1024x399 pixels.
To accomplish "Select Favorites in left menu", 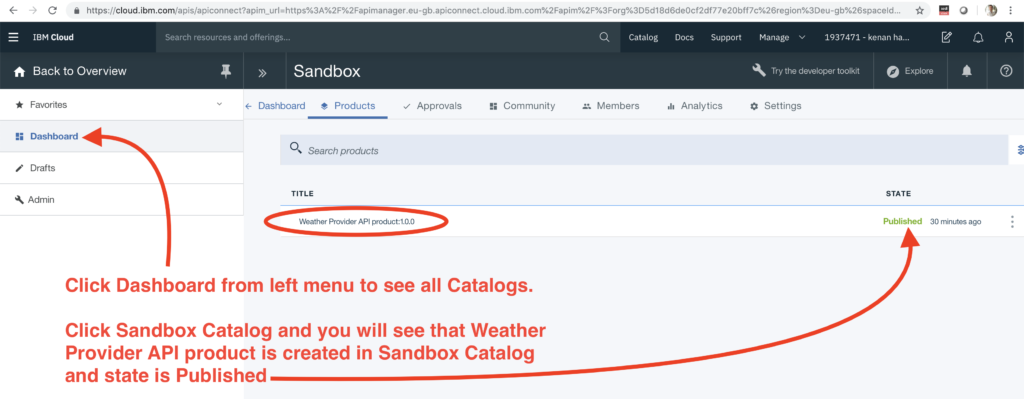I will pyautogui.click(x=48, y=104).
